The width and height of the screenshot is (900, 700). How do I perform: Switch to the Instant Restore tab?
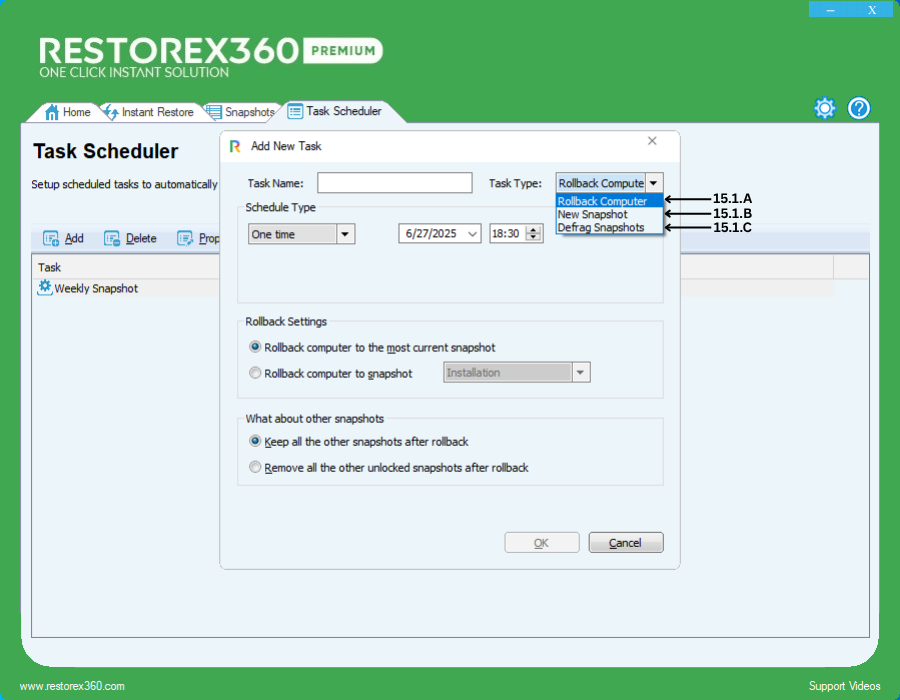click(x=148, y=112)
